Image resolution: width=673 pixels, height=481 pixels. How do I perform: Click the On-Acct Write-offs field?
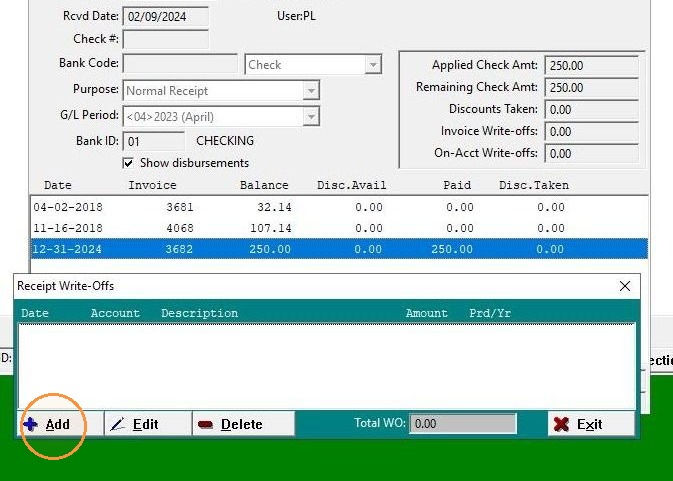[x=591, y=153]
